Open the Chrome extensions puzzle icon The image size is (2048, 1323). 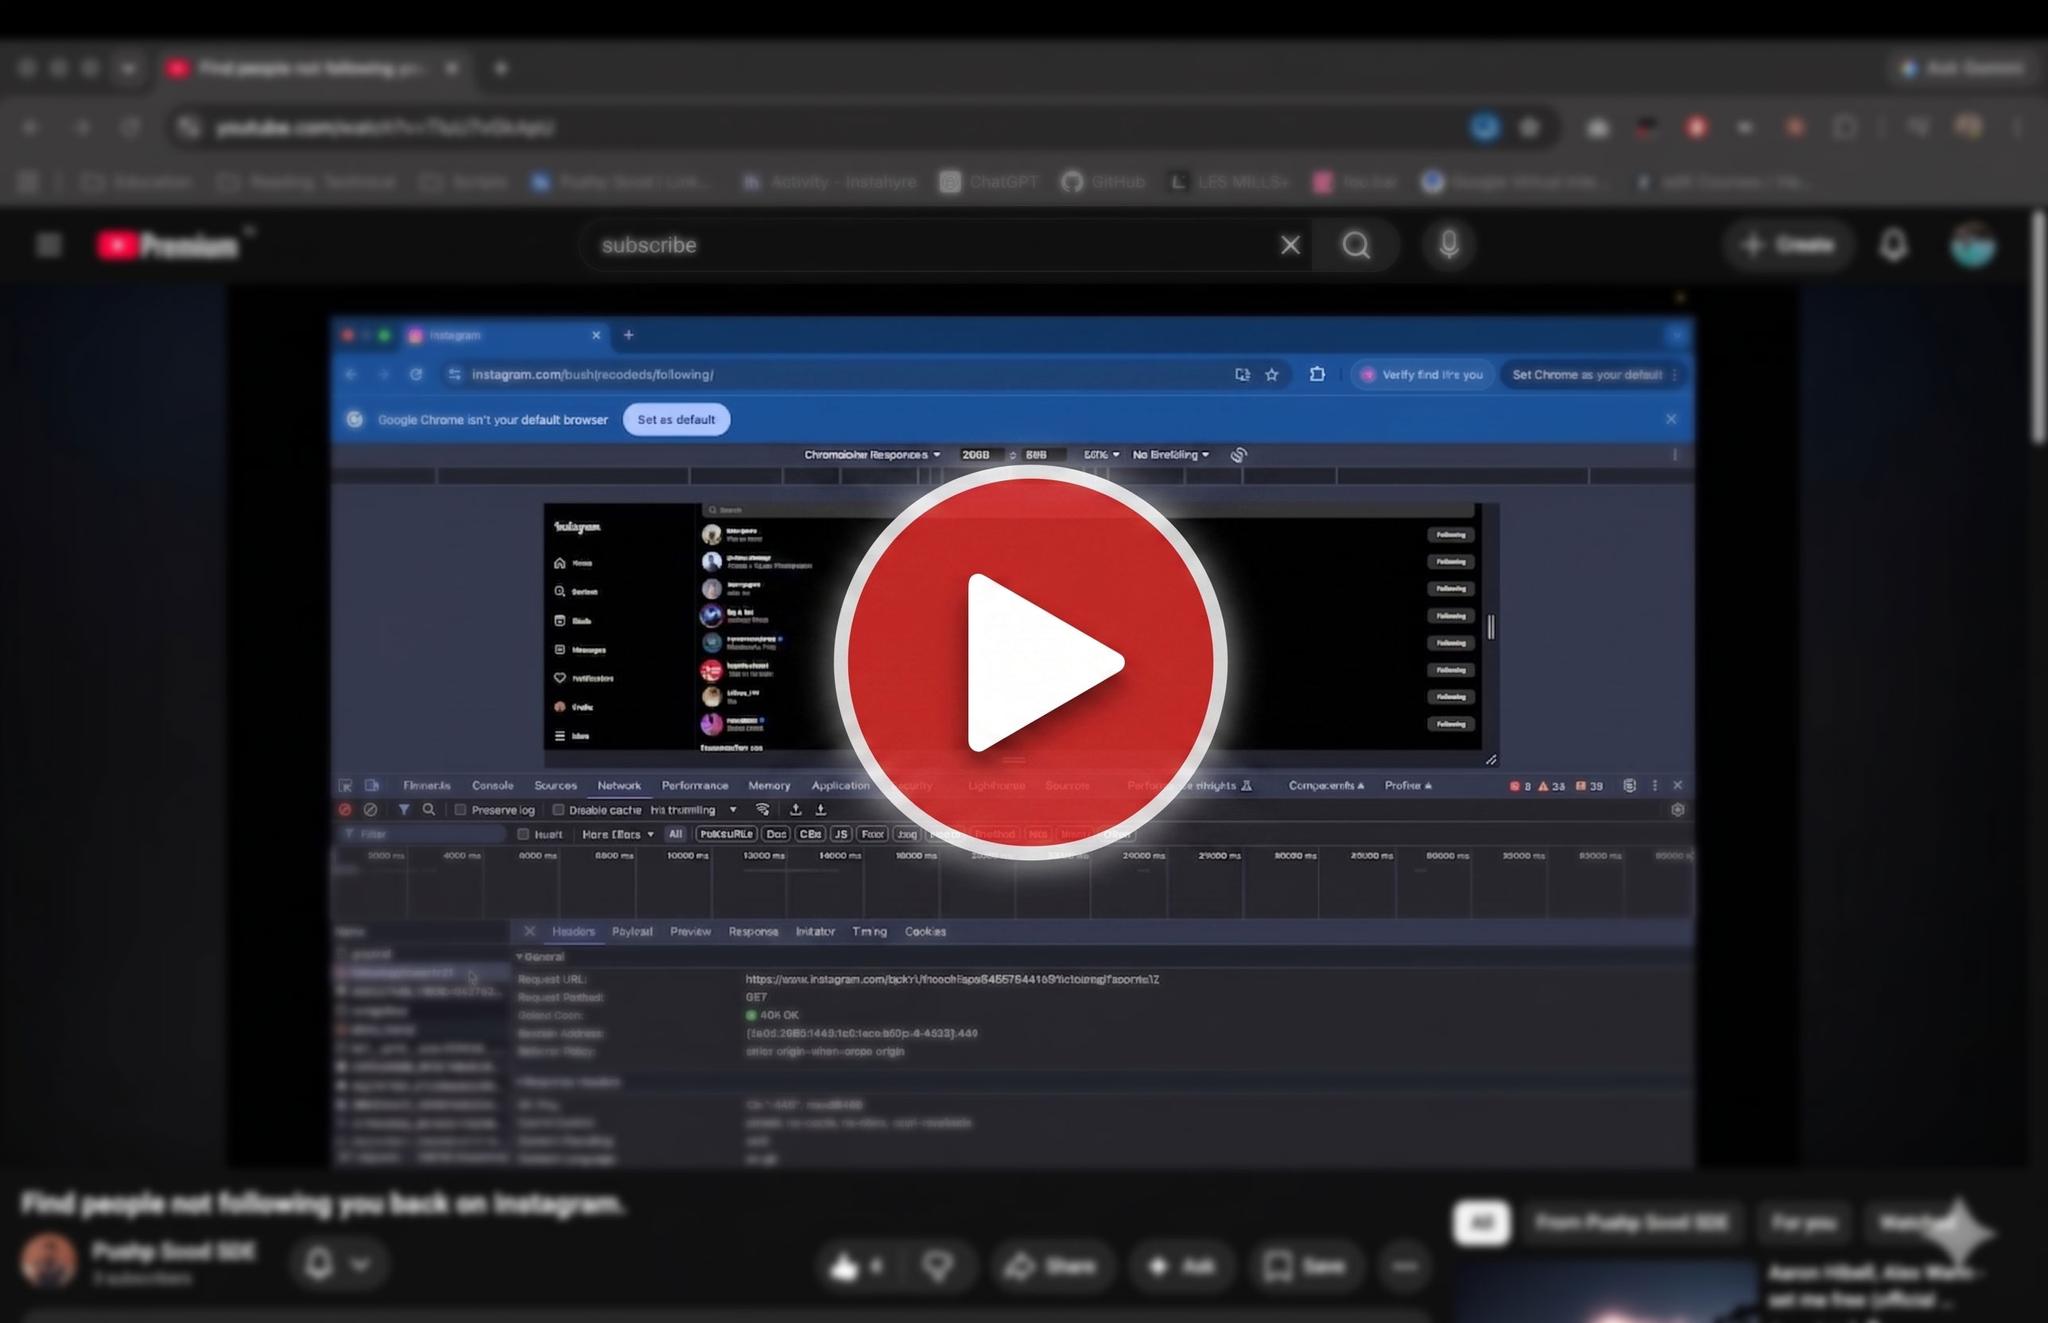point(1844,127)
